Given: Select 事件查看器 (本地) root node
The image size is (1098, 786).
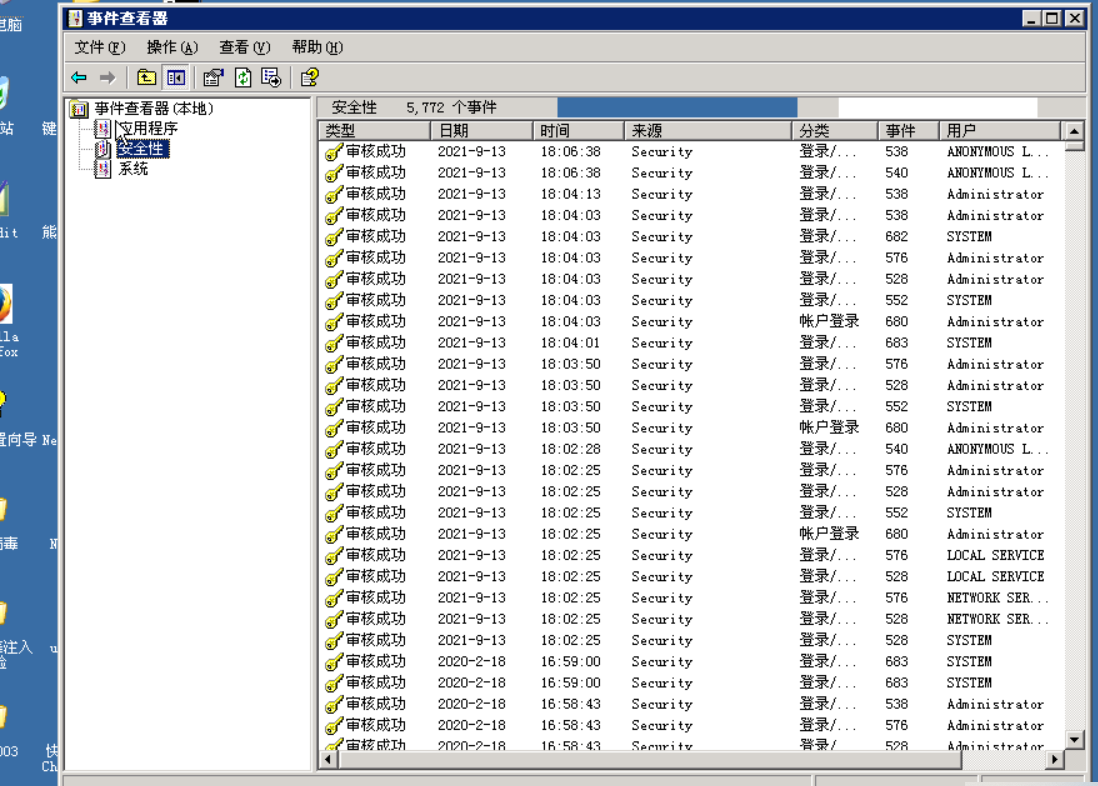Looking at the screenshot, I should (154, 109).
